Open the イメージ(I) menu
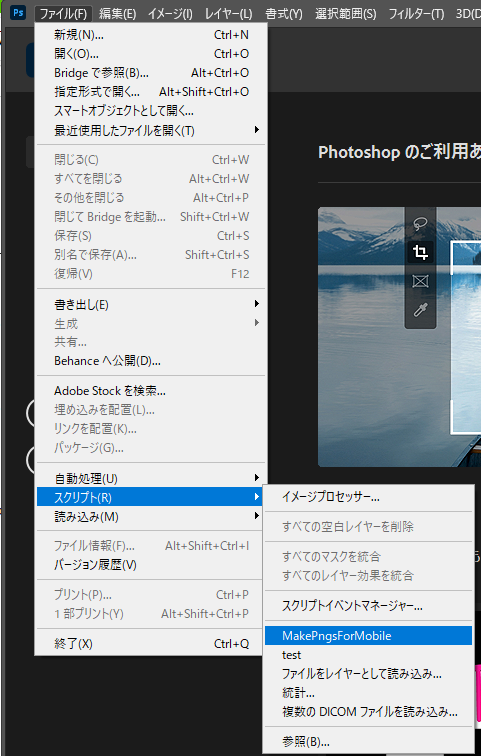Screen dimensions: 481x756 pos(170,13)
